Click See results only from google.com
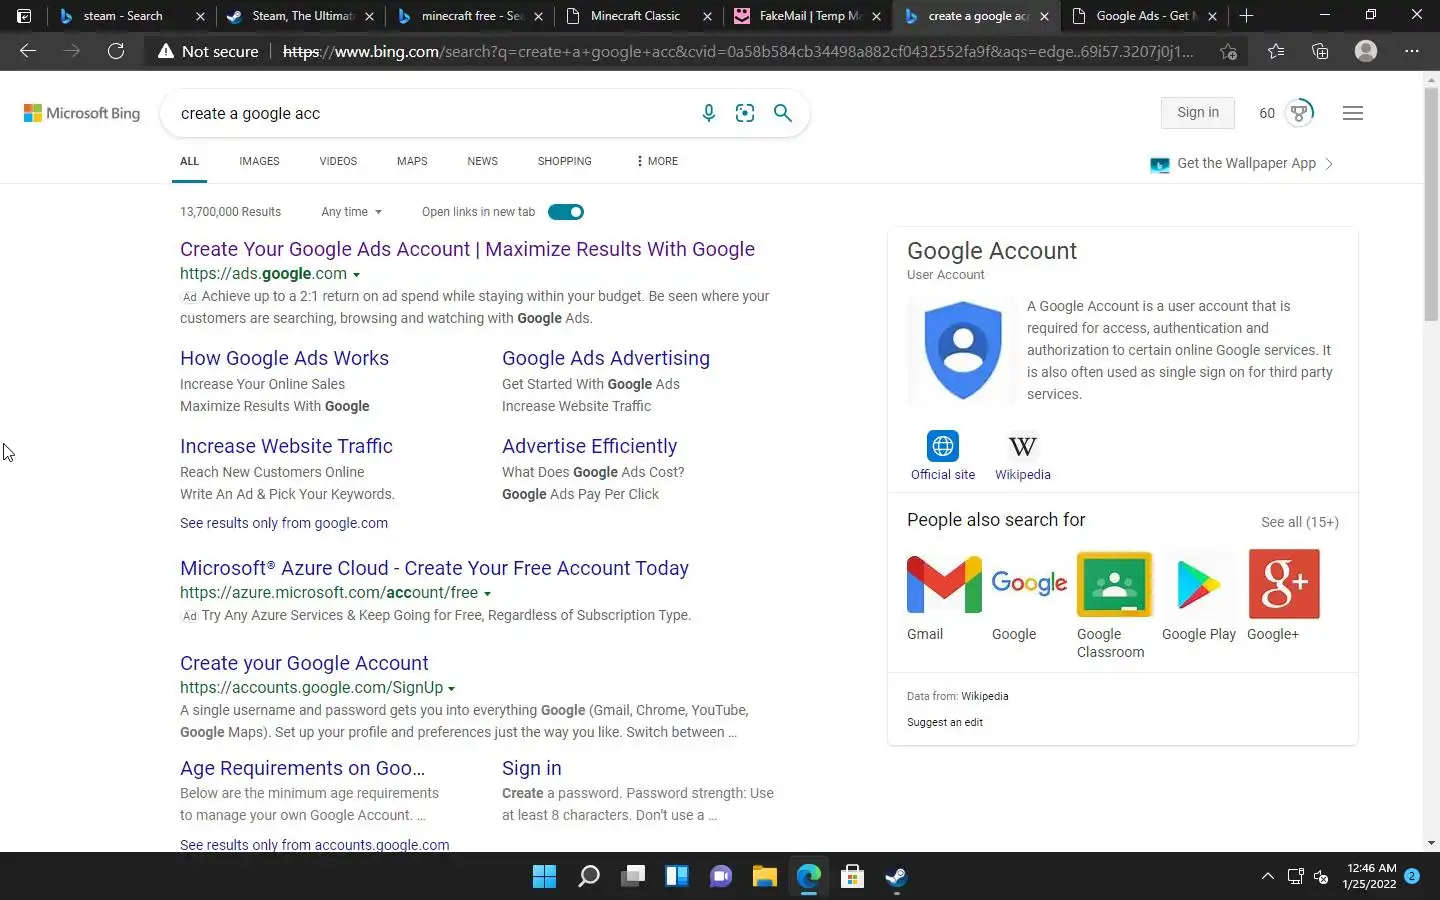This screenshot has width=1440, height=900. (x=284, y=523)
